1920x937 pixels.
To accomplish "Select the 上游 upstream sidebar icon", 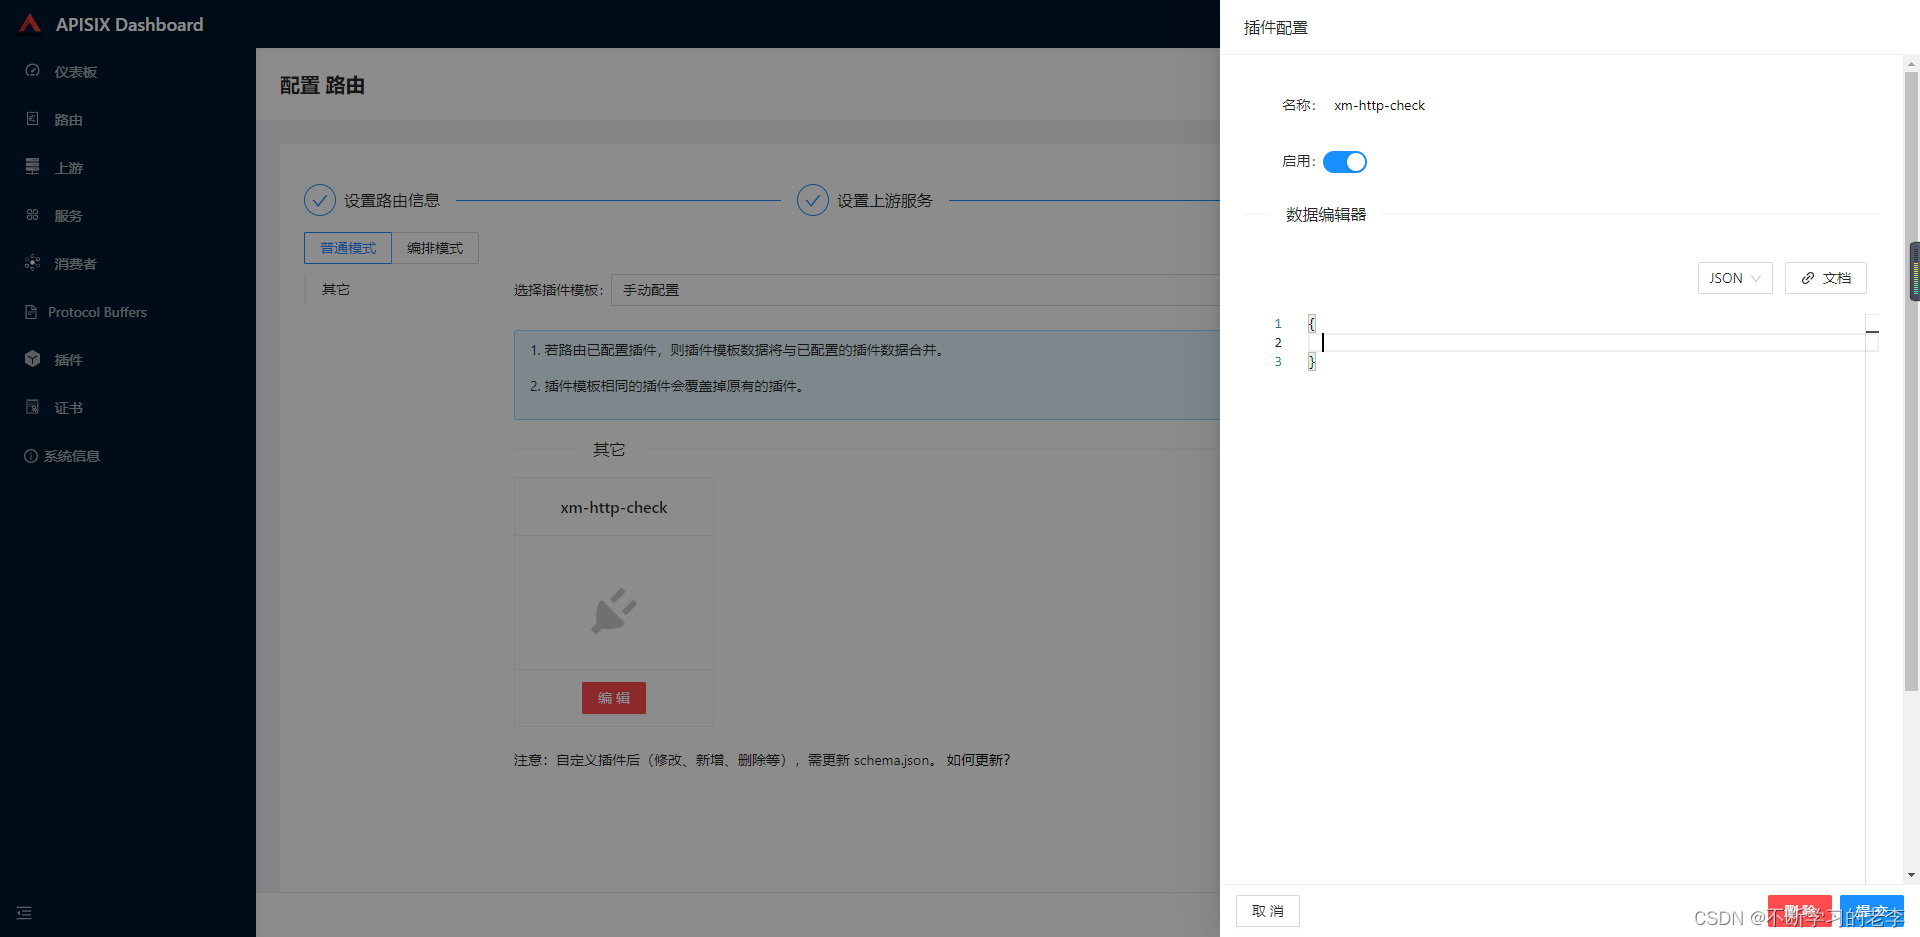I will 32,167.
